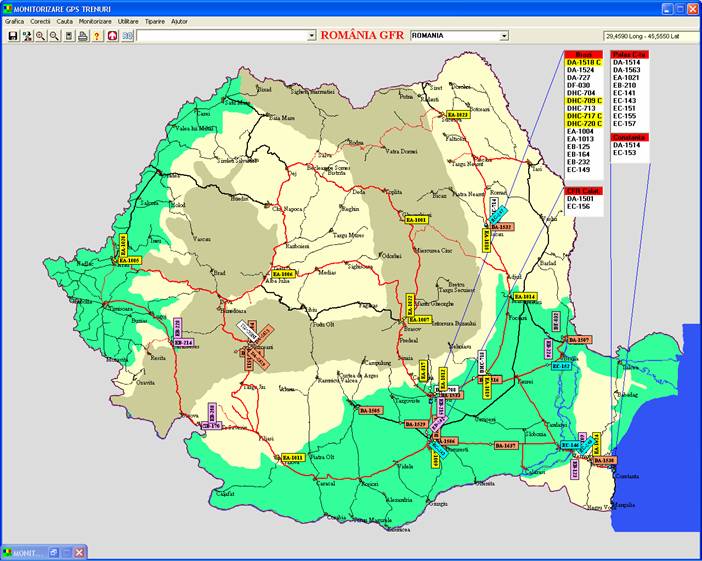702x561 pixels.
Task: Click the zoom in magnifier icon
Action: point(40,35)
